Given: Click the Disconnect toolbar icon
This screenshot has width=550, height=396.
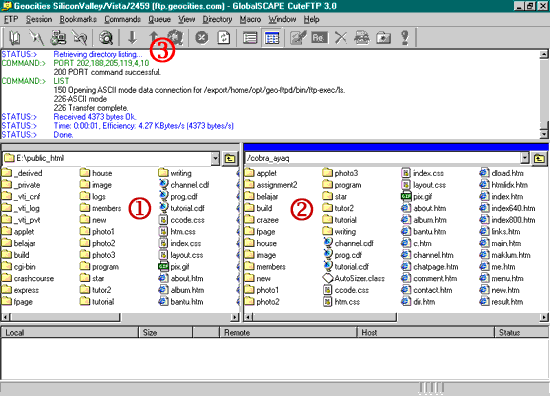Looking at the screenshot, I should pyautogui.click(x=79, y=38).
